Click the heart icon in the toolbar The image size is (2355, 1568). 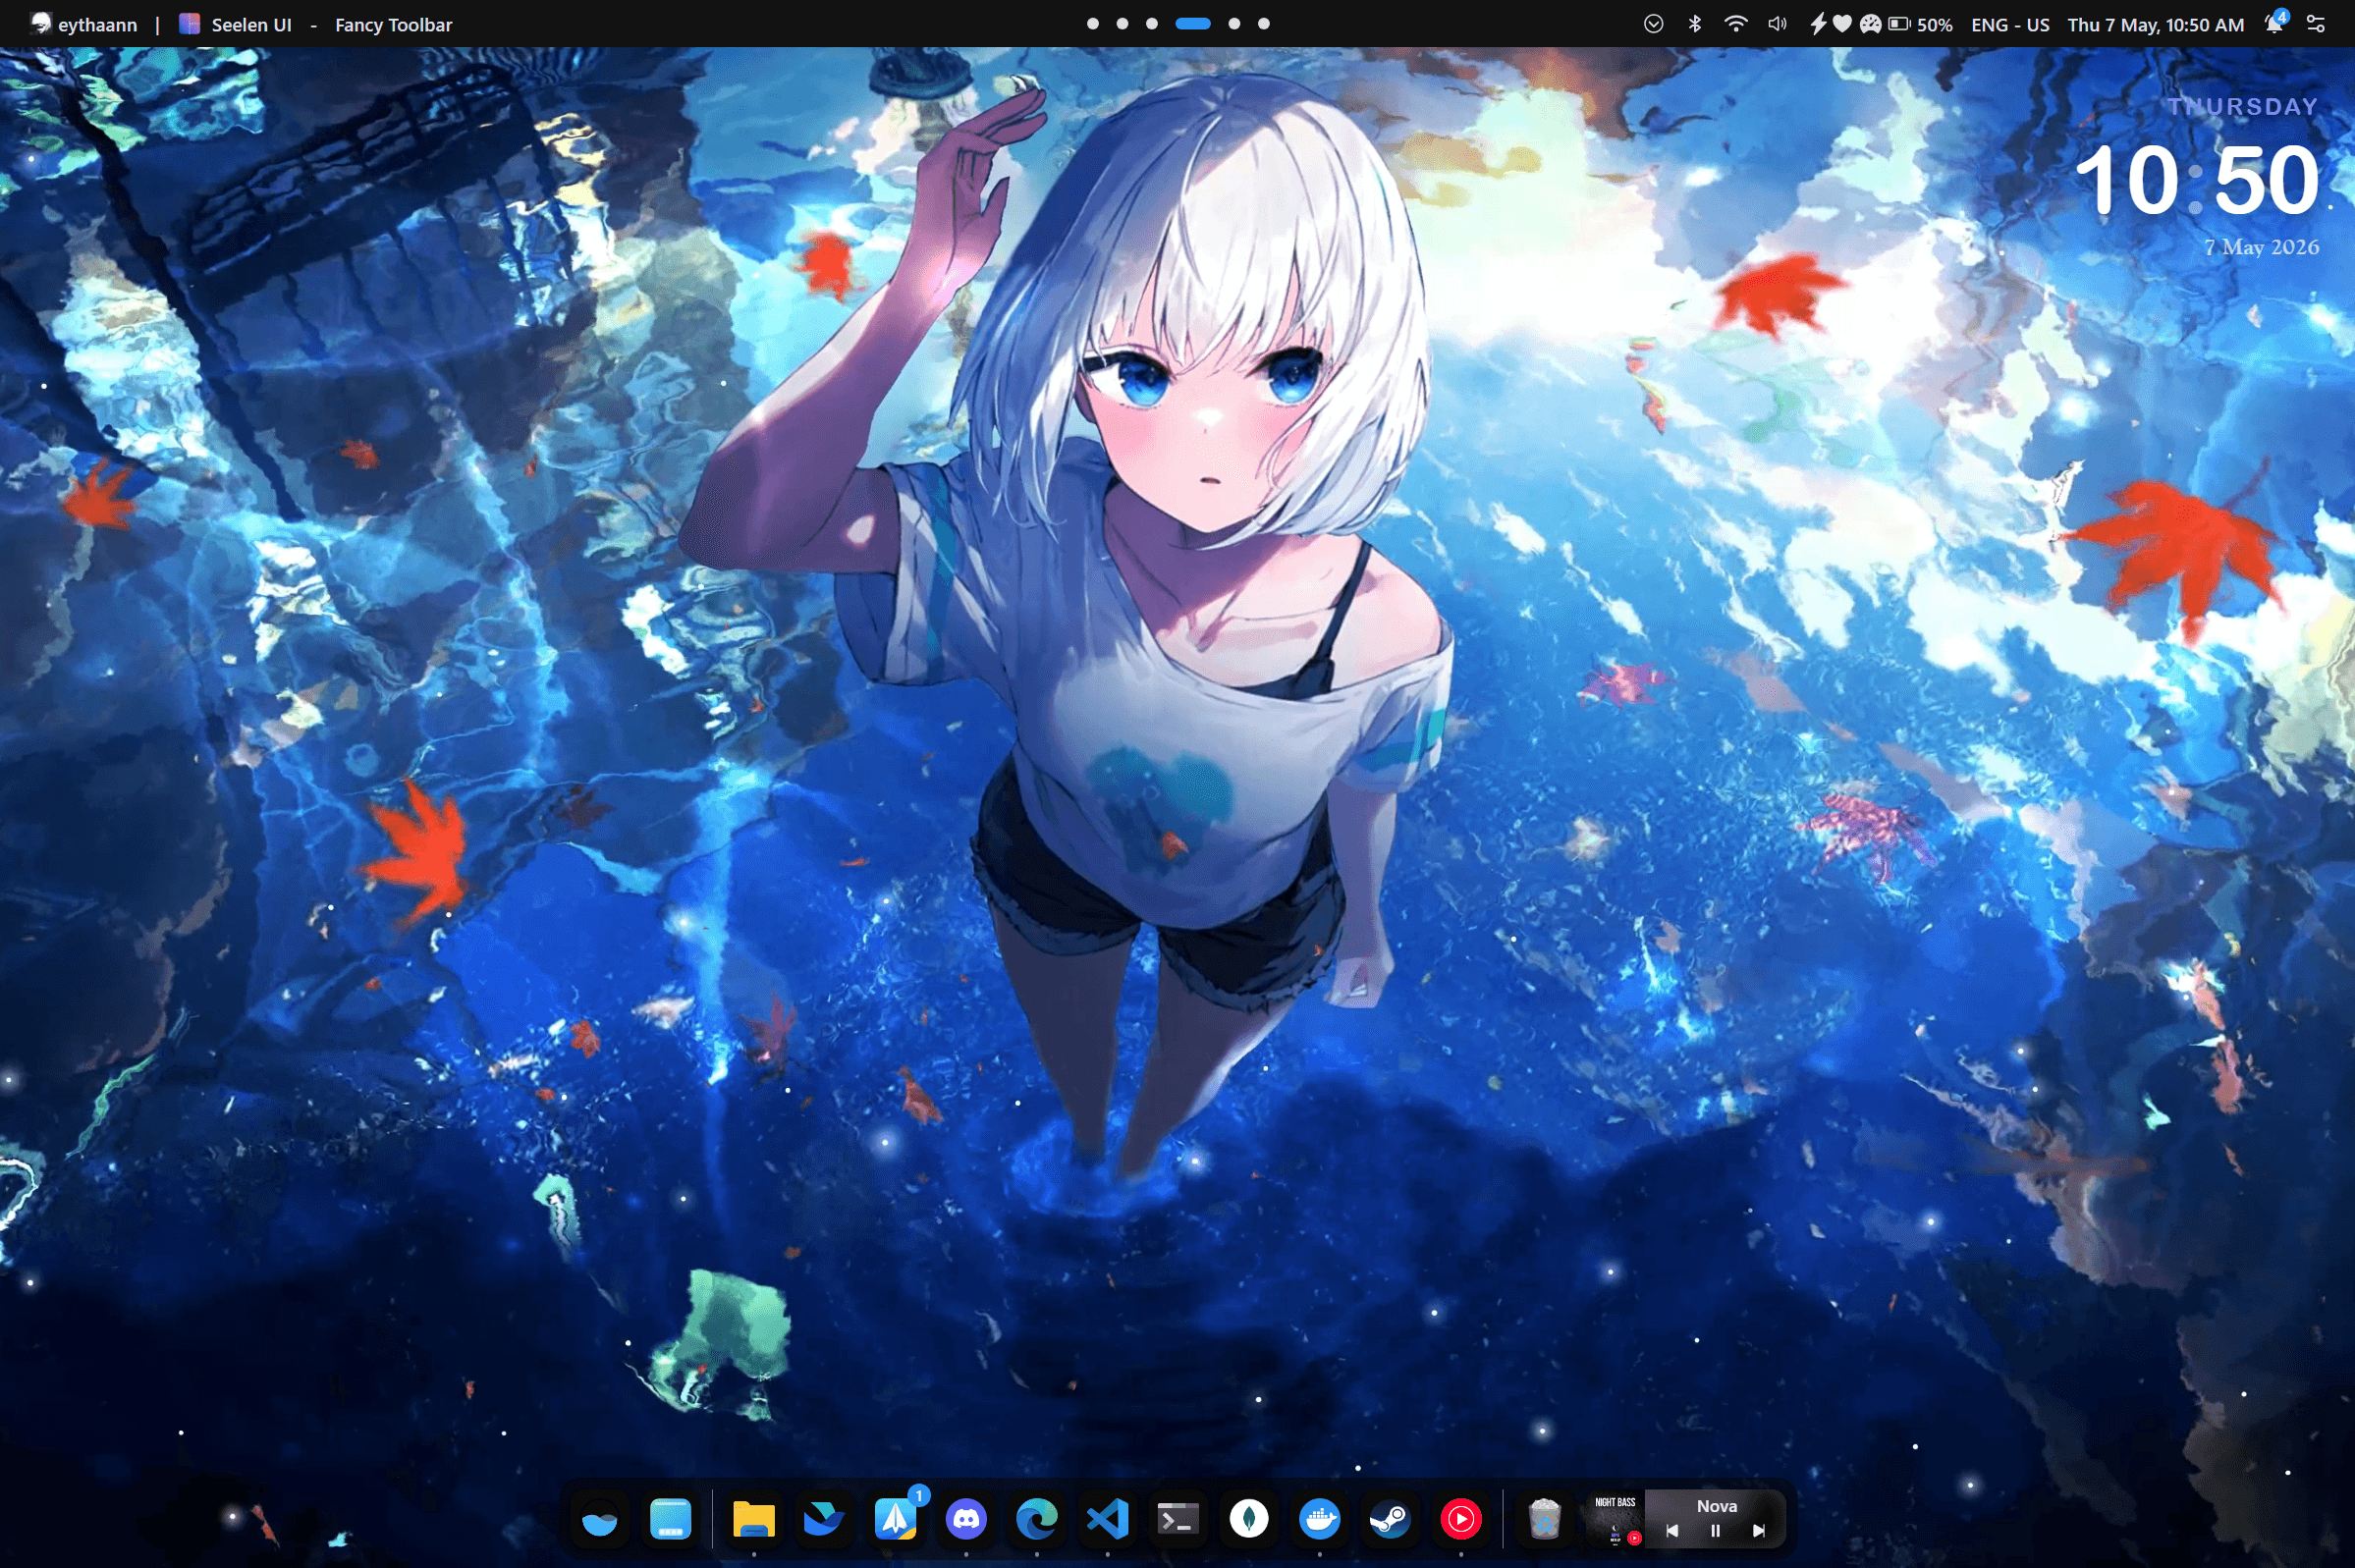tap(1842, 24)
